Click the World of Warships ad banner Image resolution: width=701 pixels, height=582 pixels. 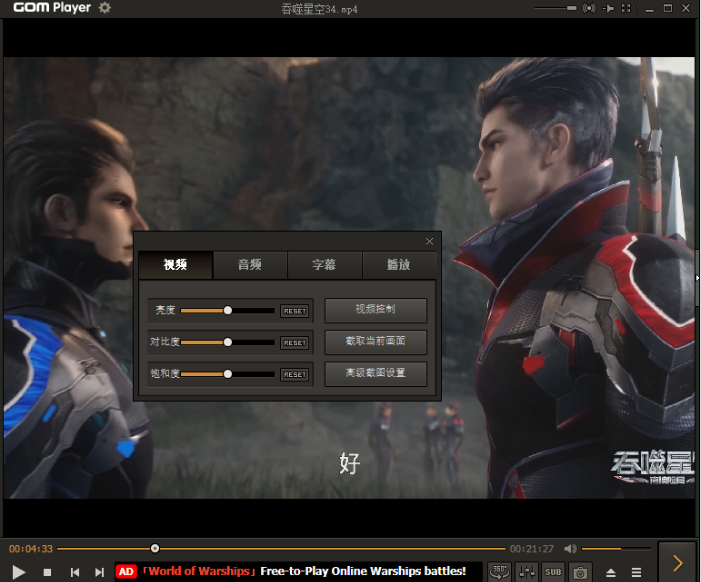point(299,571)
